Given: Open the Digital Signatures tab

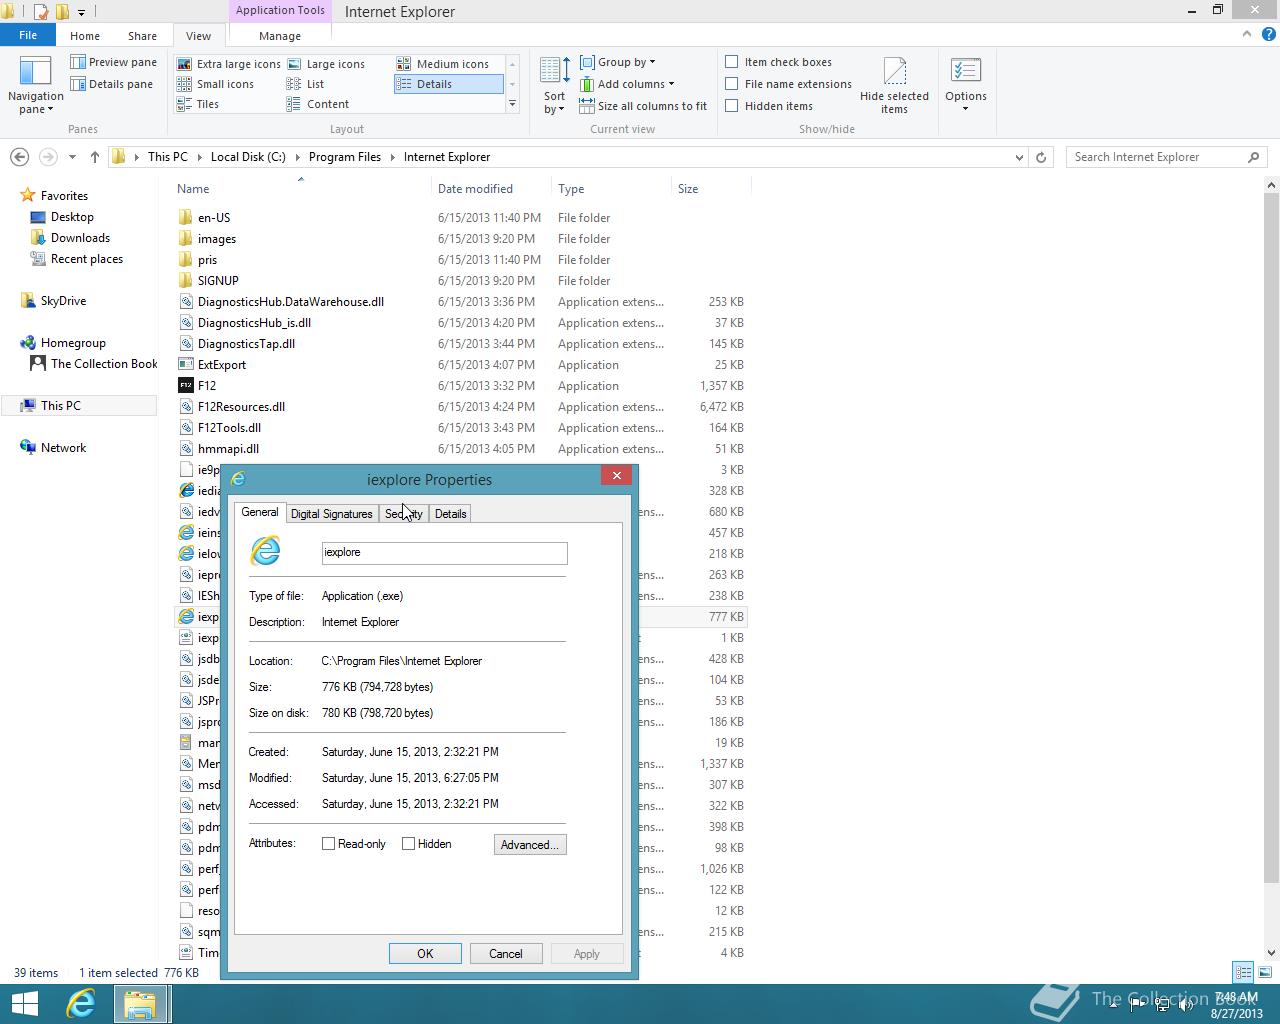Looking at the screenshot, I should click(x=331, y=514).
